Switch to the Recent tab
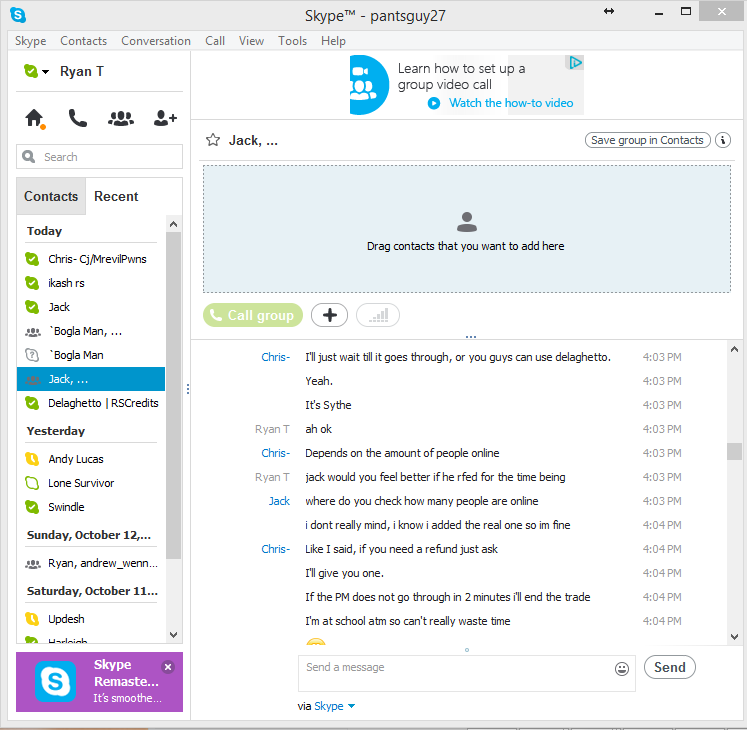747x730 pixels. coord(116,196)
